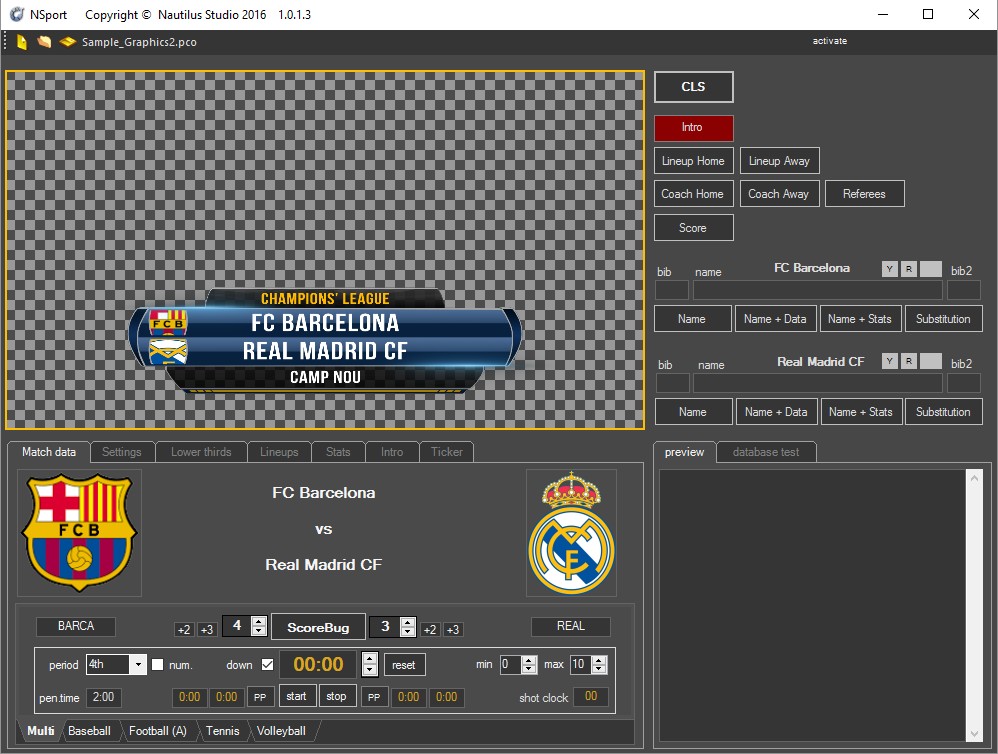Toggle the num. checkbox beside period
The width and height of the screenshot is (998, 754).
tap(158, 665)
